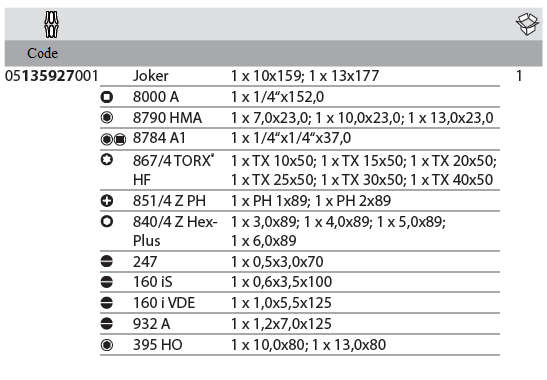Image resolution: width=547 pixels, height=380 pixels.
Task: Click the wrench set icon above Code
Action: [x=51, y=24]
